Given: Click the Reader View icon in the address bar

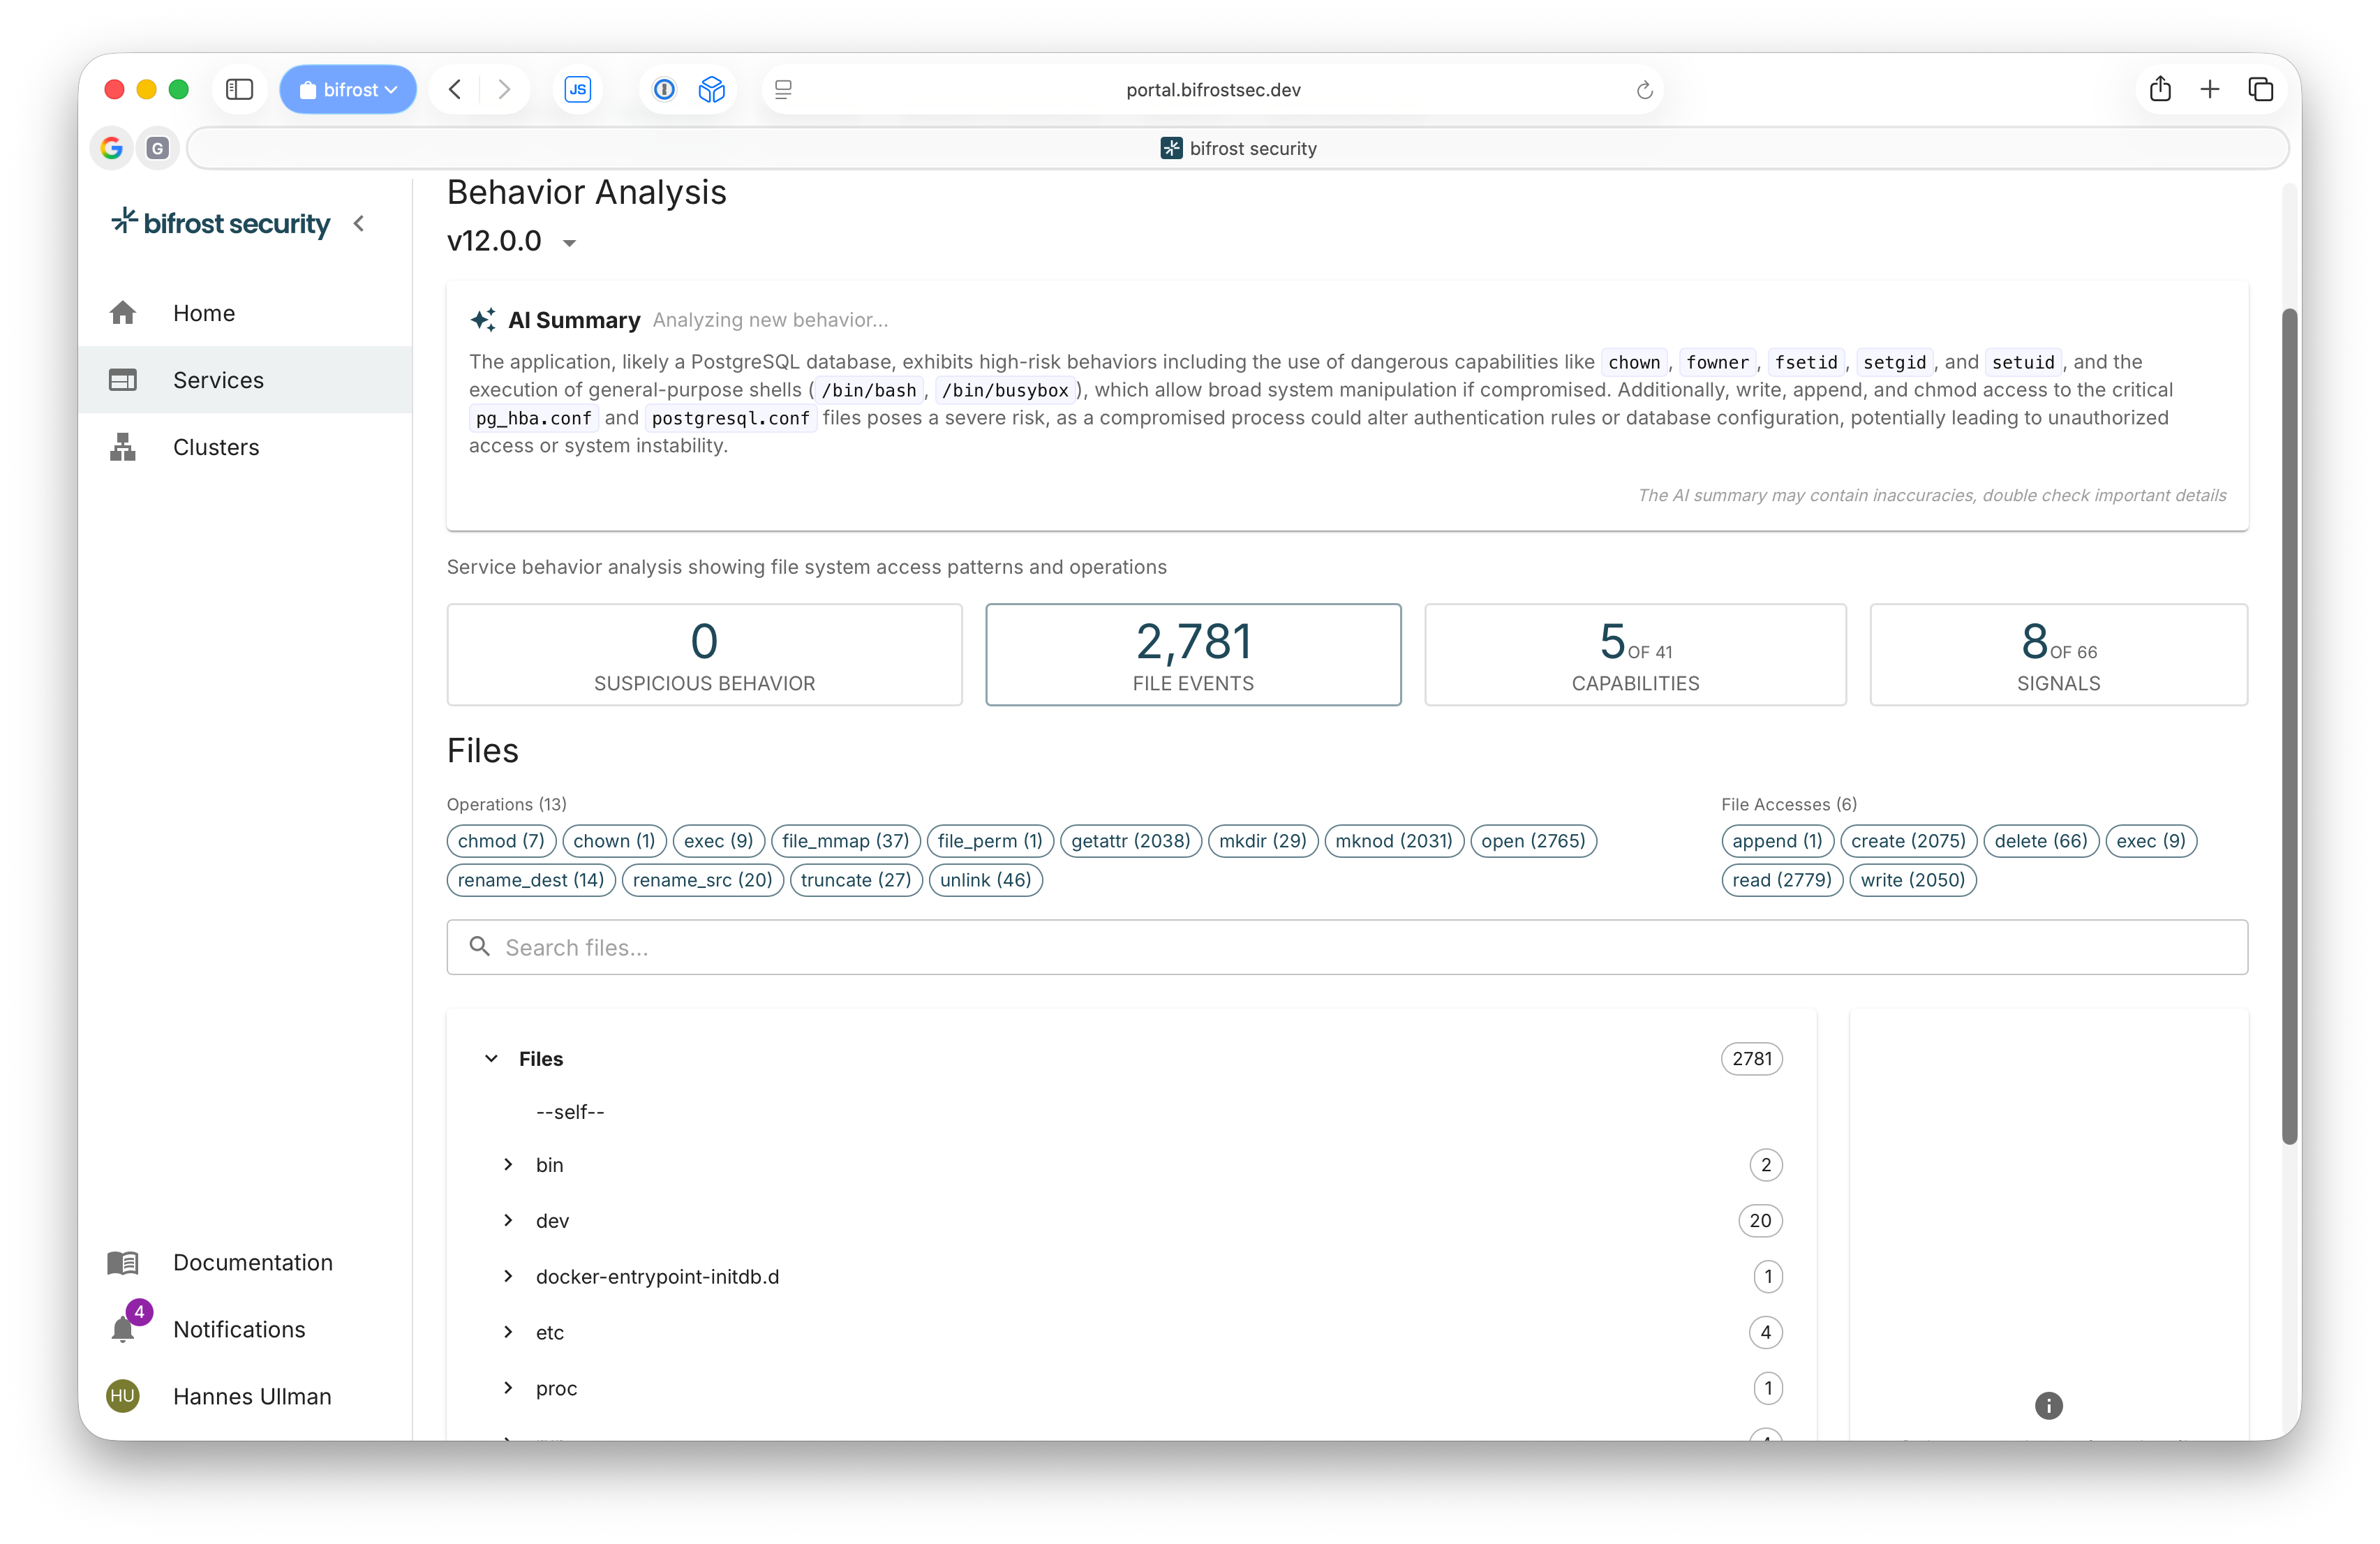Looking at the screenshot, I should (x=783, y=89).
